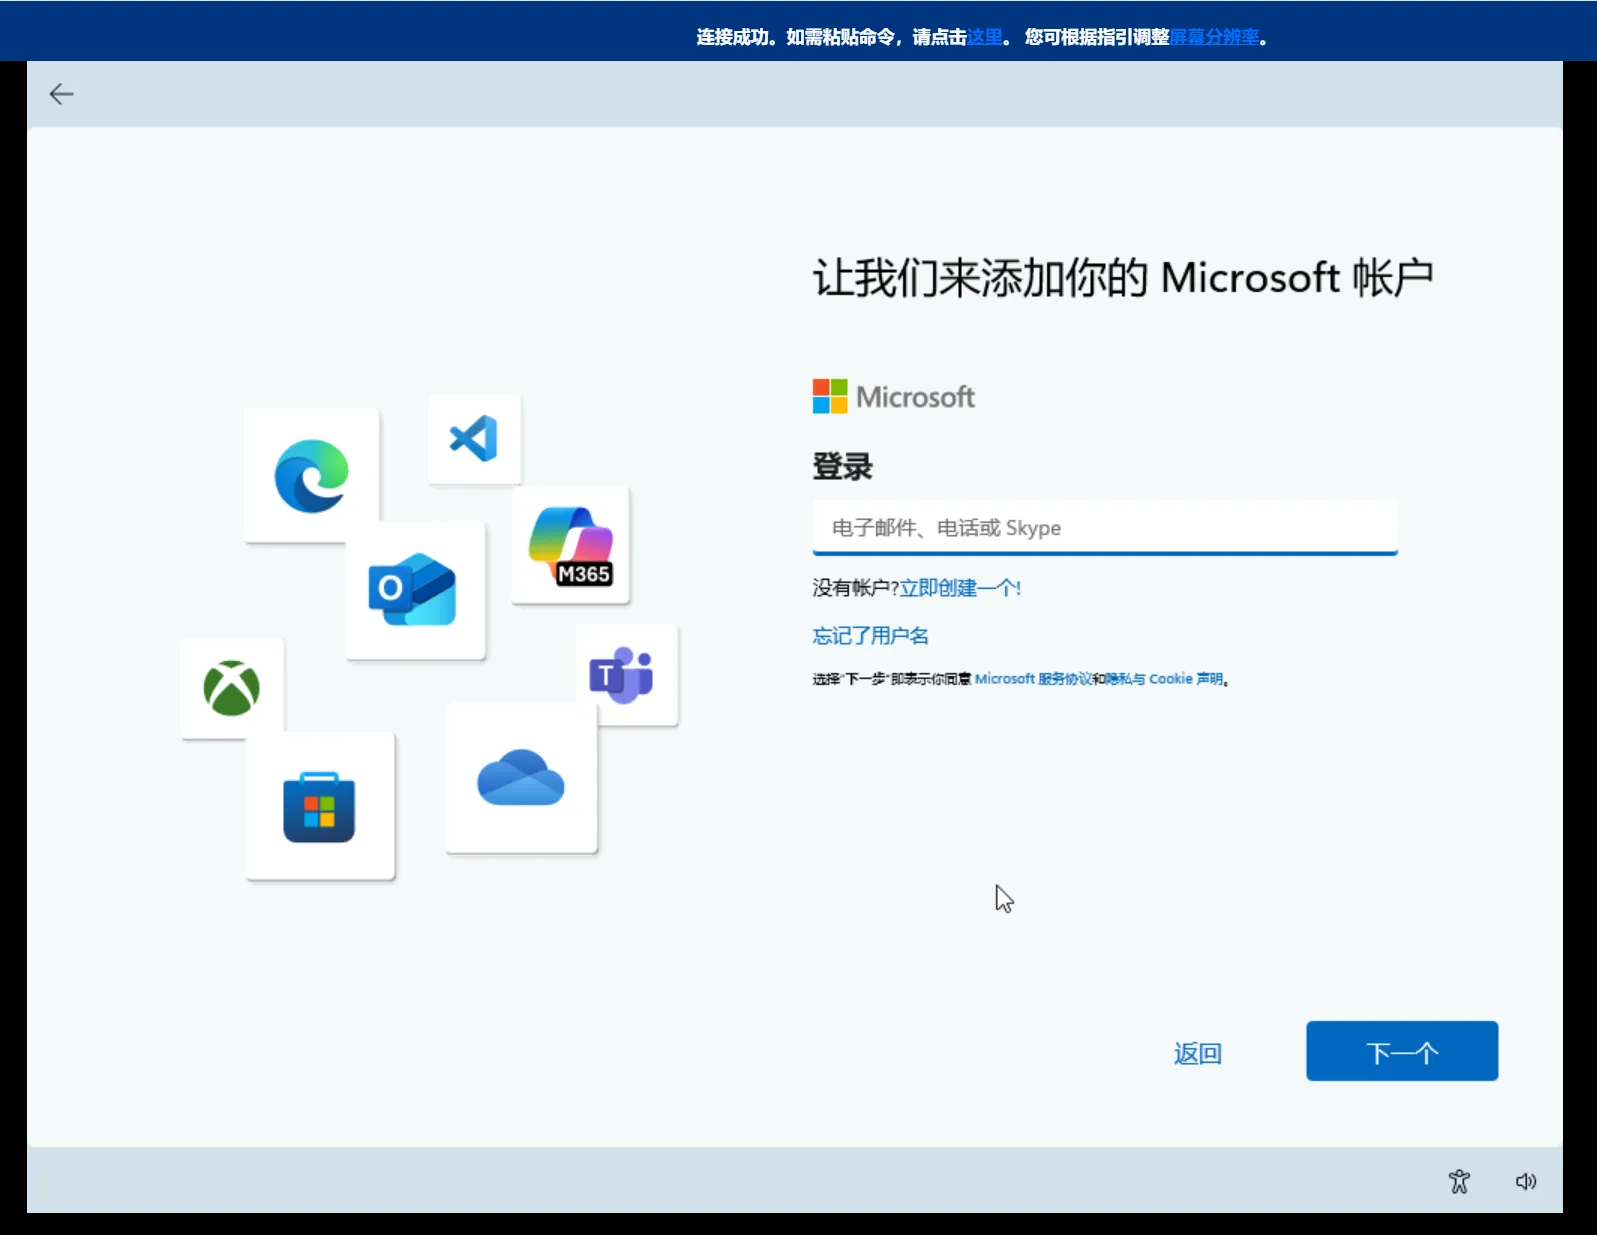Click the Microsoft logo above sign-in

coord(893,397)
